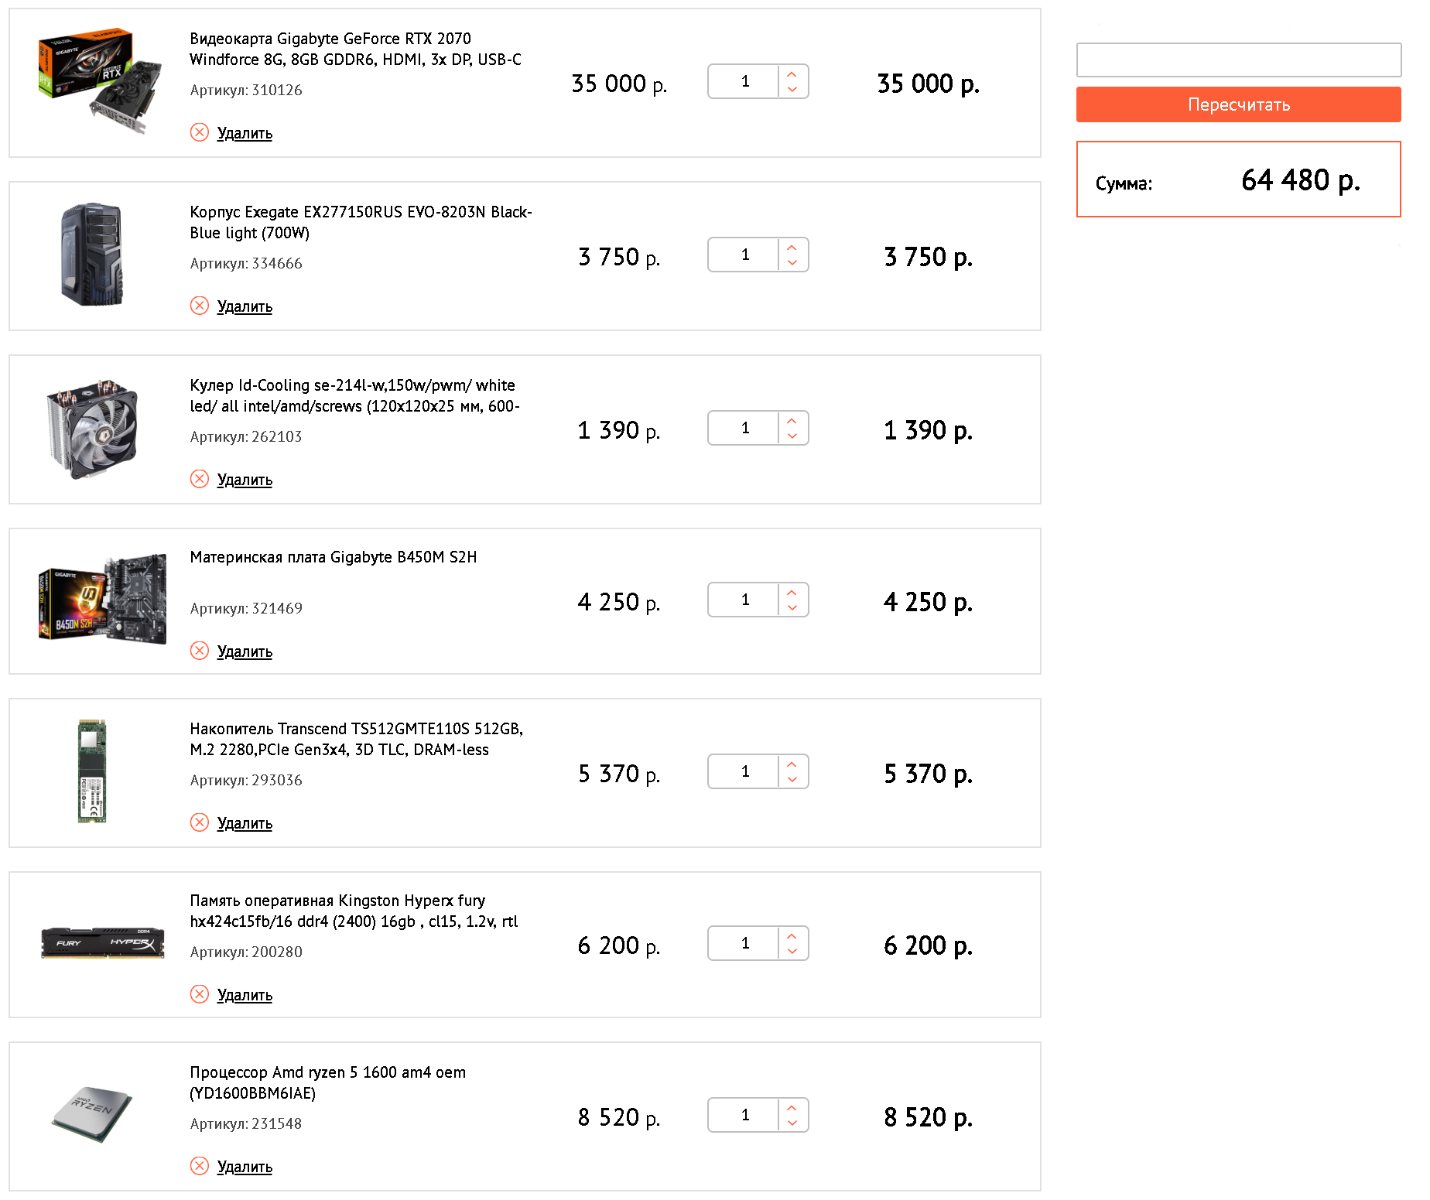Decrease quantity of the Ryzen 5 1600 processor
This screenshot has height=1200, width=1430.
(x=792, y=1123)
